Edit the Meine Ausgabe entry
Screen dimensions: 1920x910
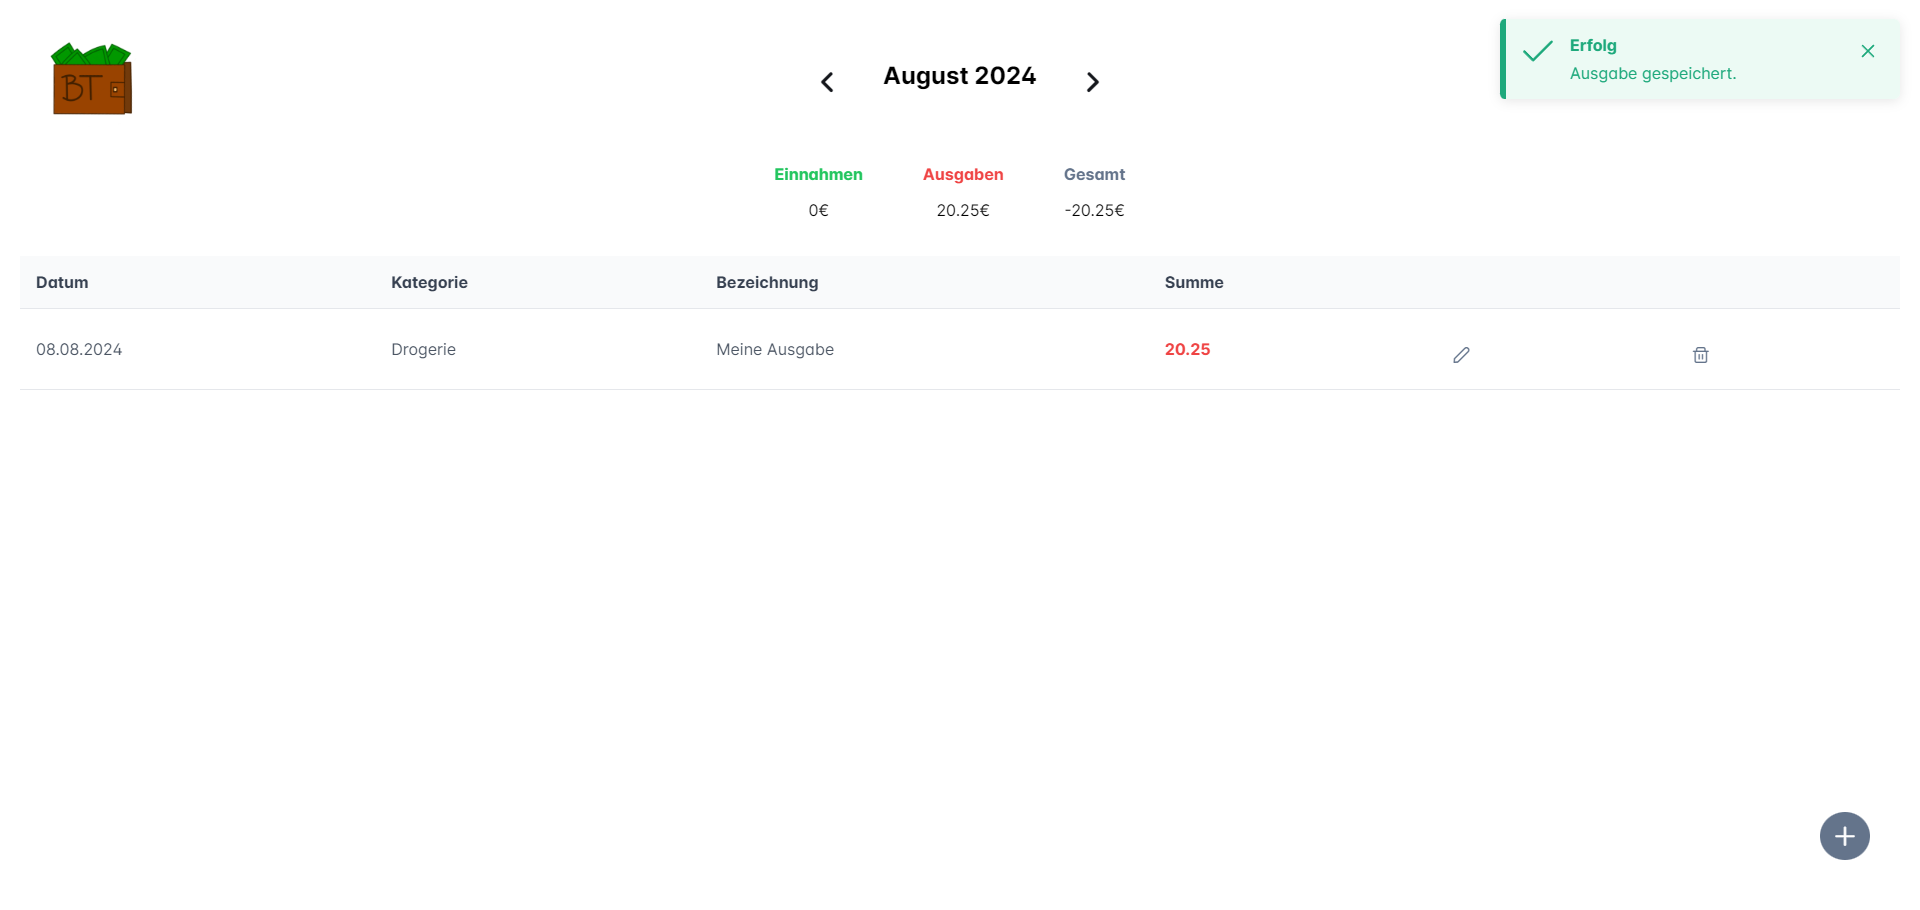pyautogui.click(x=1461, y=355)
